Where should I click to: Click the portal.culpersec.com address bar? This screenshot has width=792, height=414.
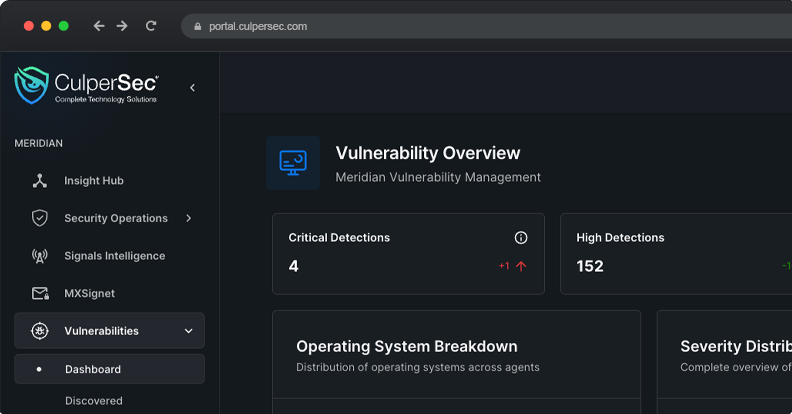[x=400, y=26]
